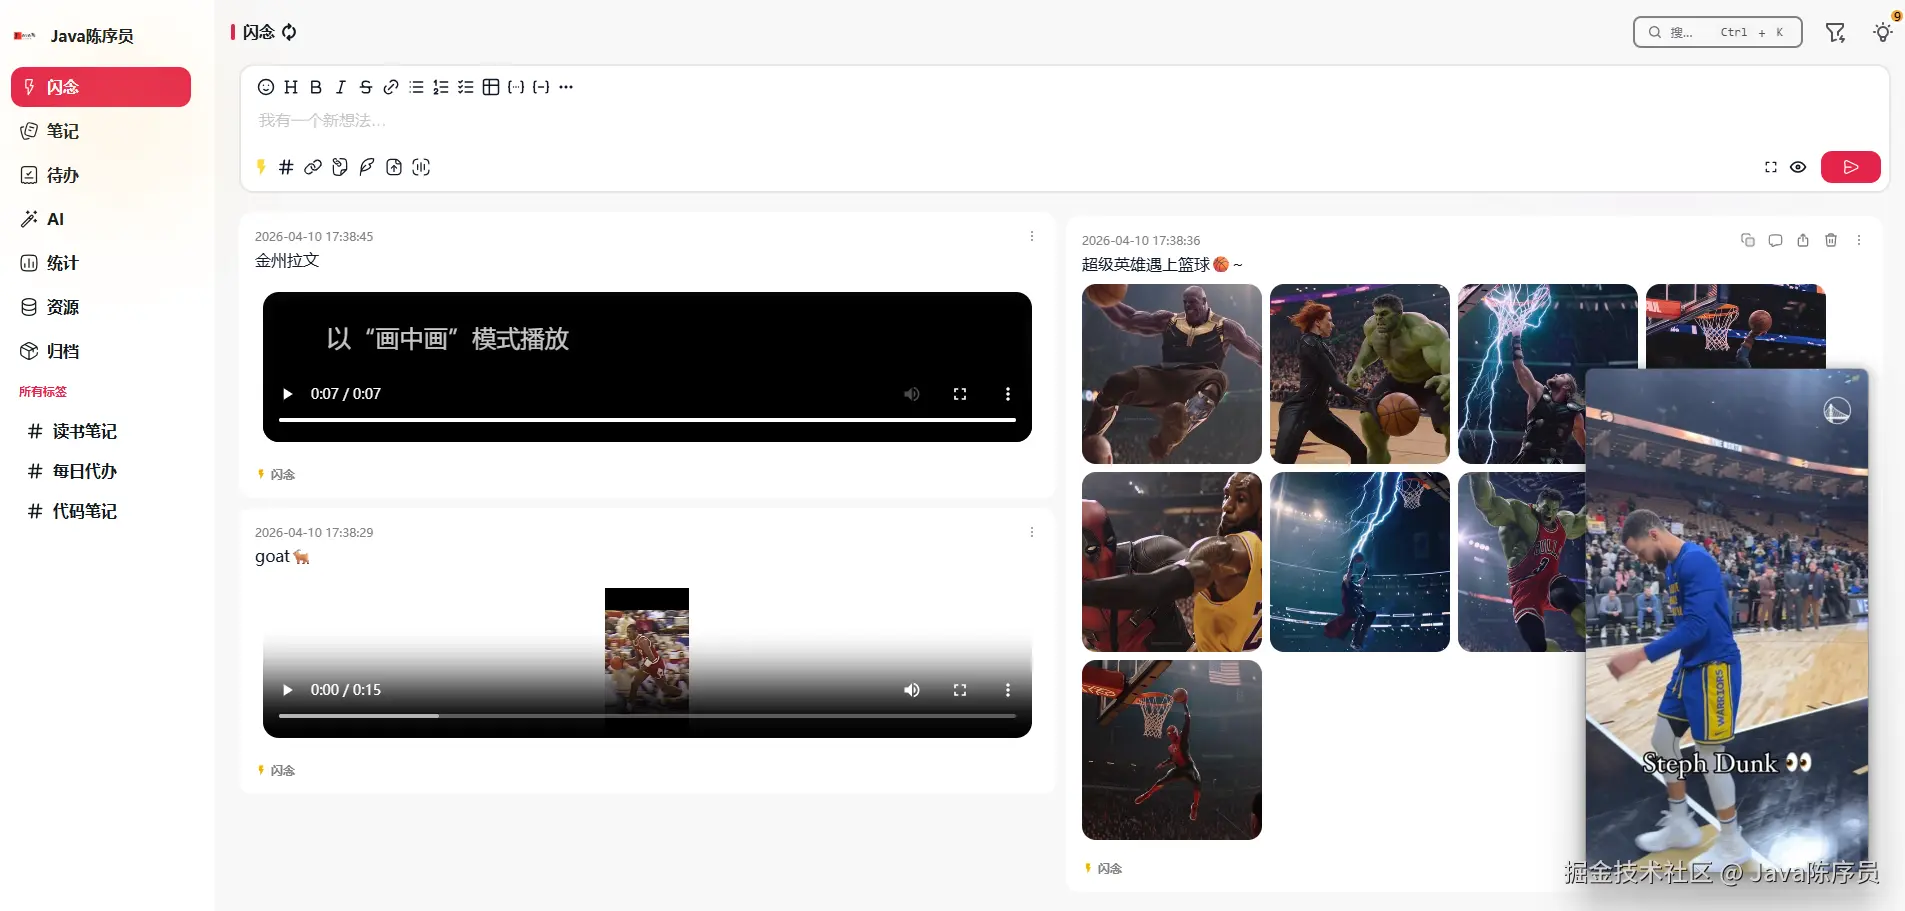Screen dimensions: 1905x911
Task: Open the more menu on 超级英雄遇上篮球 note
Action: pos(1859,241)
